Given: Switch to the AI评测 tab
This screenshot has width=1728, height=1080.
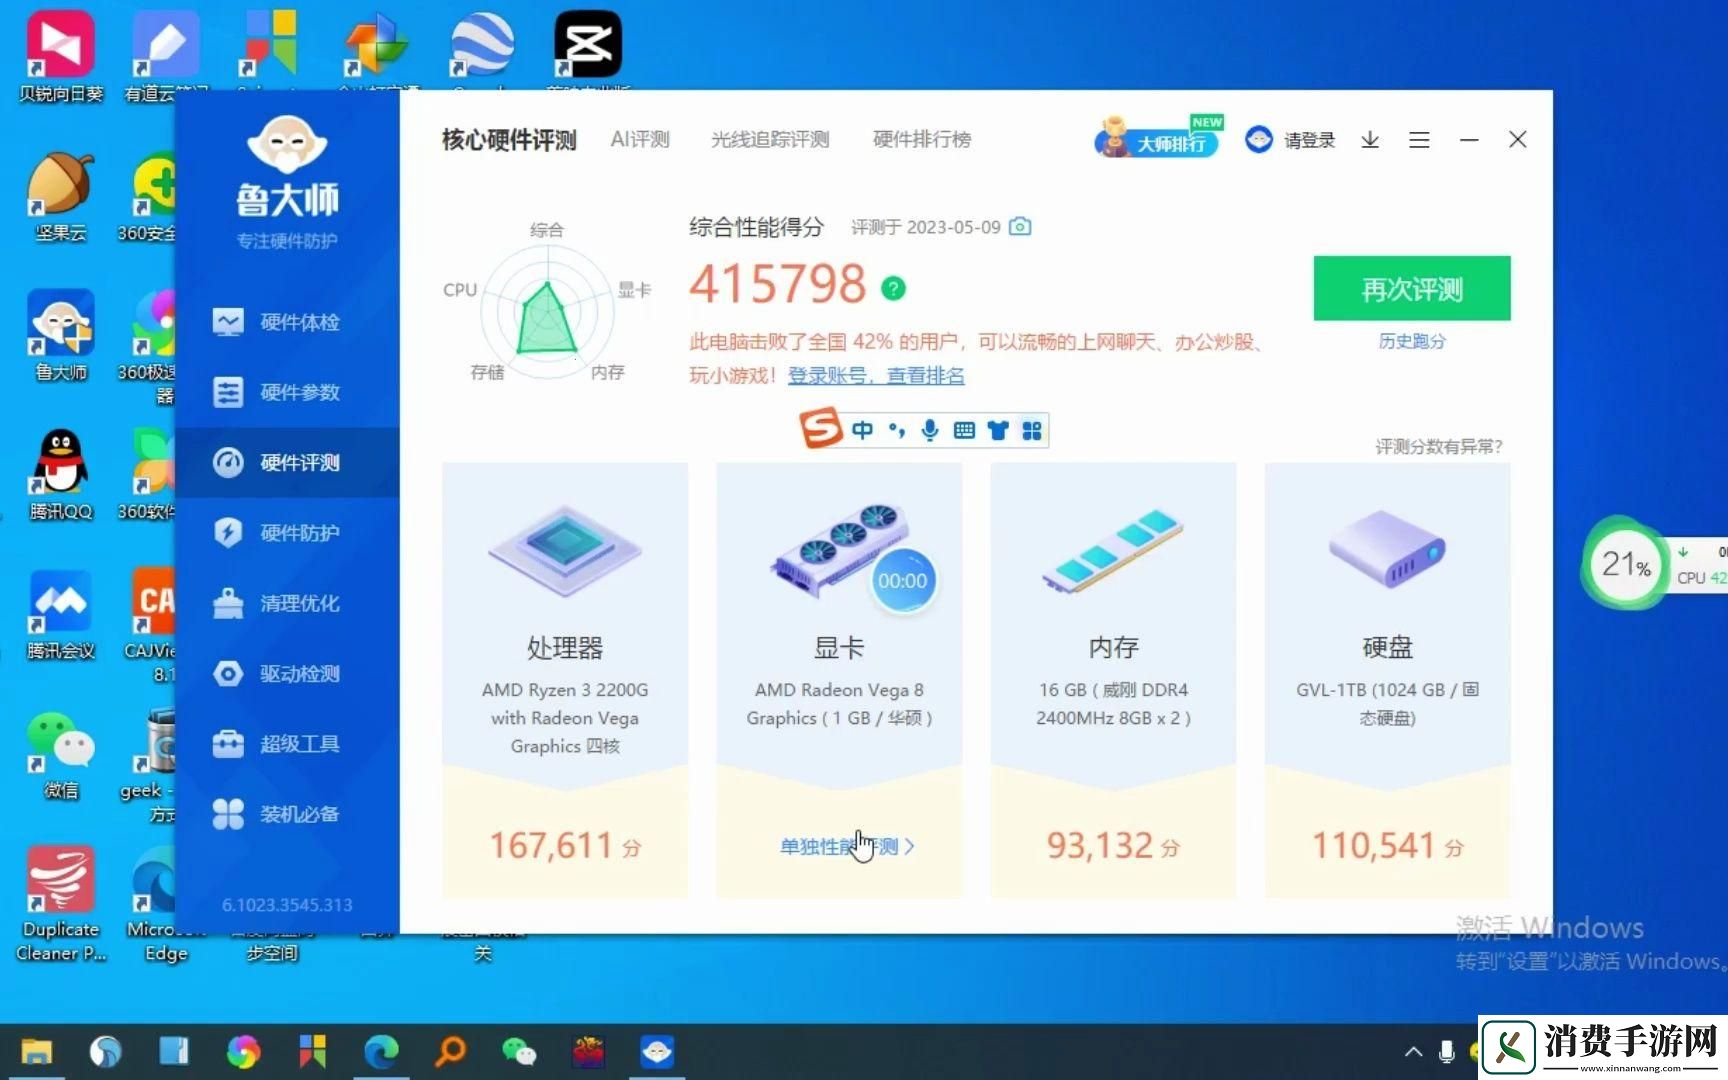Looking at the screenshot, I should (640, 140).
